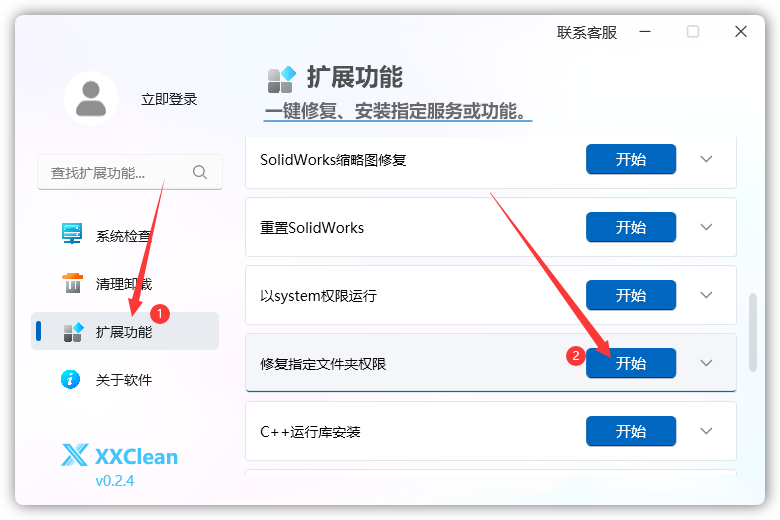Viewport: 780px width, 520px height.
Task: Click the 清理卸载 trash icon
Action: (72, 284)
